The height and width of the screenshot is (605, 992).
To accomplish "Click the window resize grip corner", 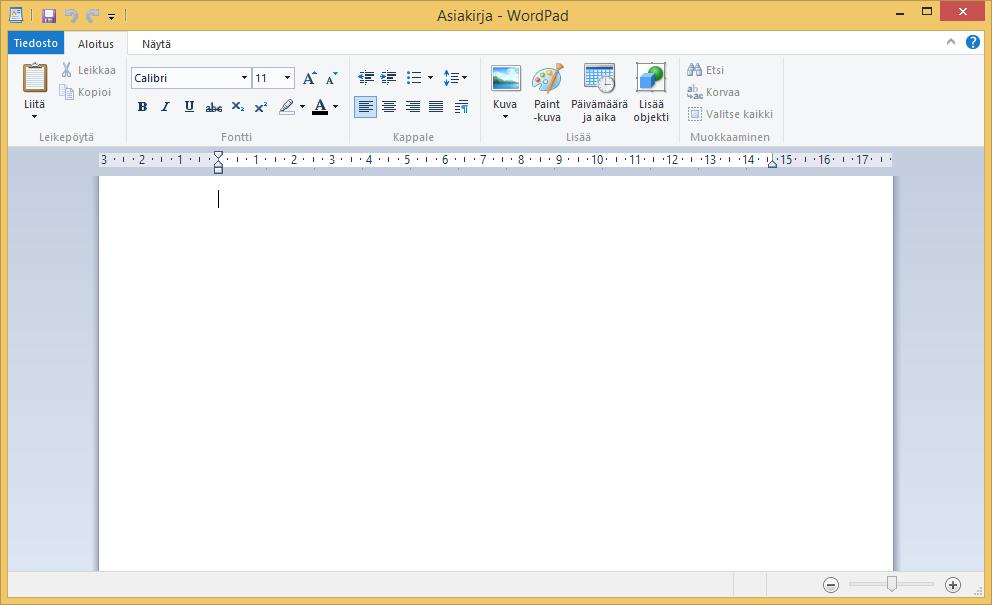I will [x=978, y=590].
